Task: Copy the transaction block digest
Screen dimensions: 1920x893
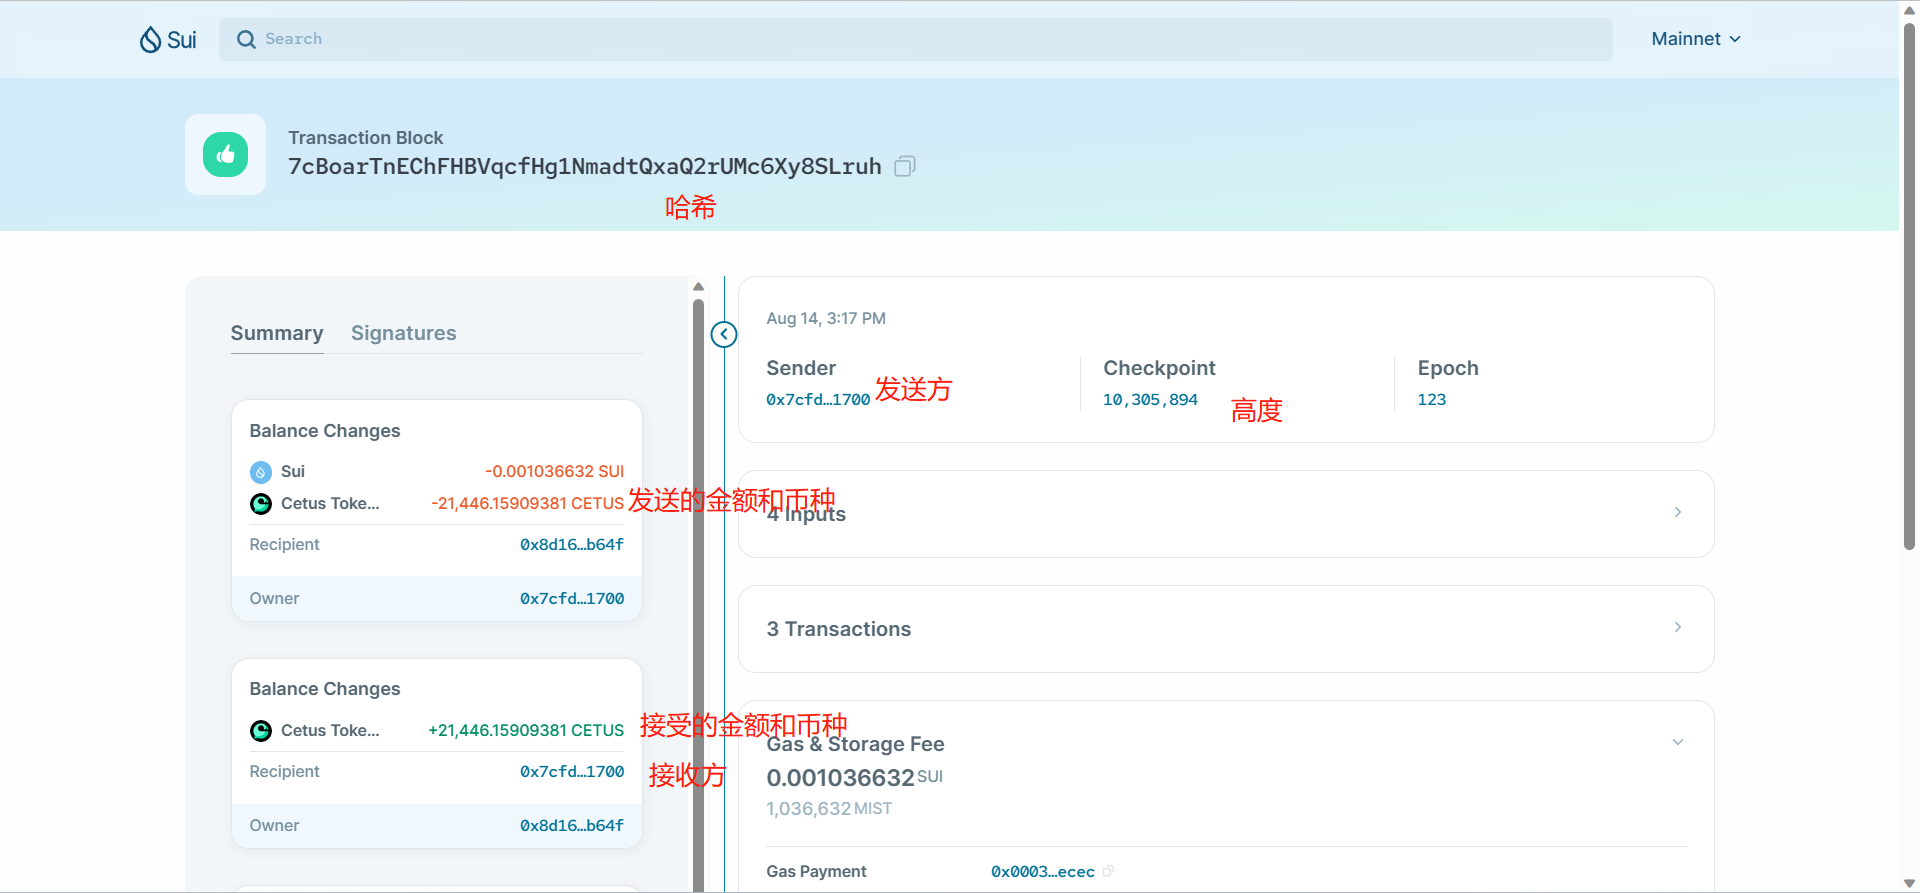Action: point(905,166)
